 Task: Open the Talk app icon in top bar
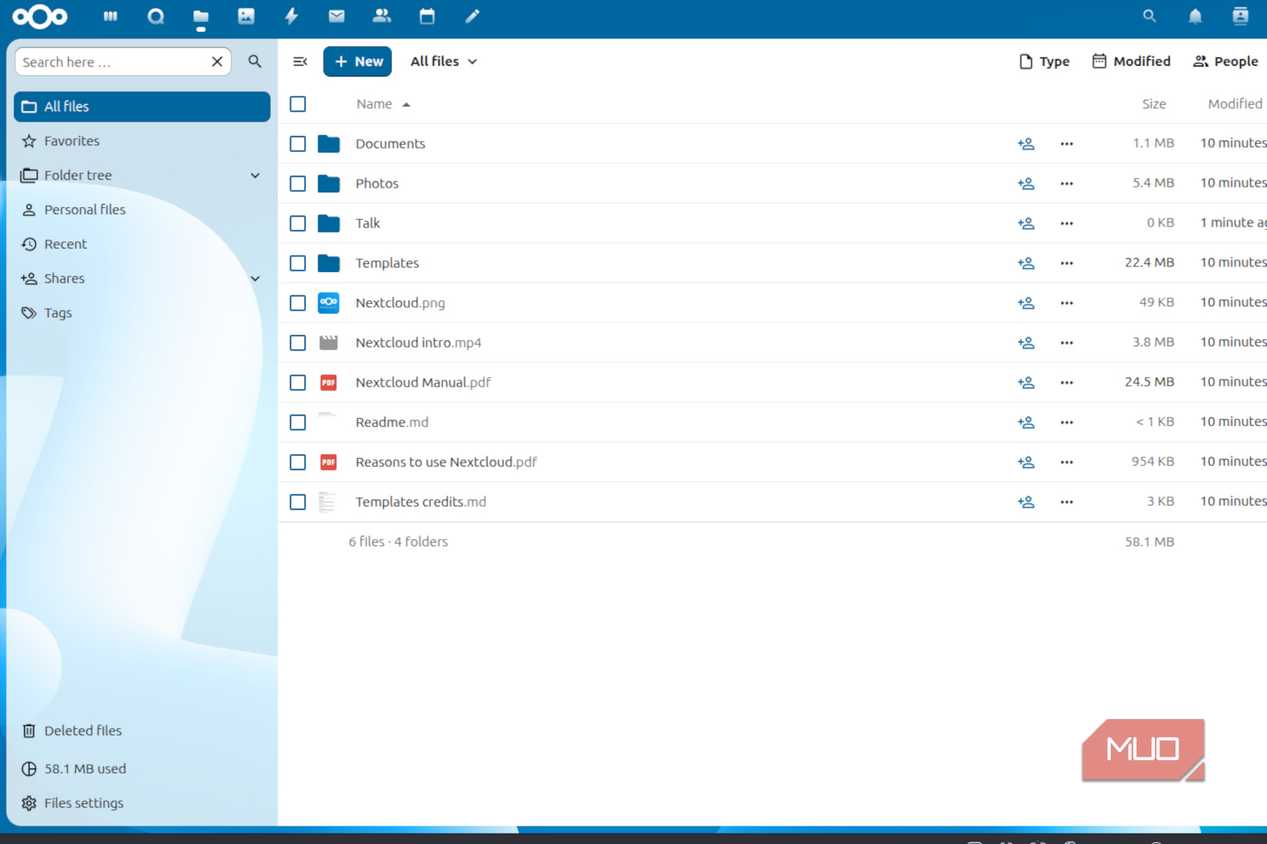pyautogui.click(x=155, y=16)
